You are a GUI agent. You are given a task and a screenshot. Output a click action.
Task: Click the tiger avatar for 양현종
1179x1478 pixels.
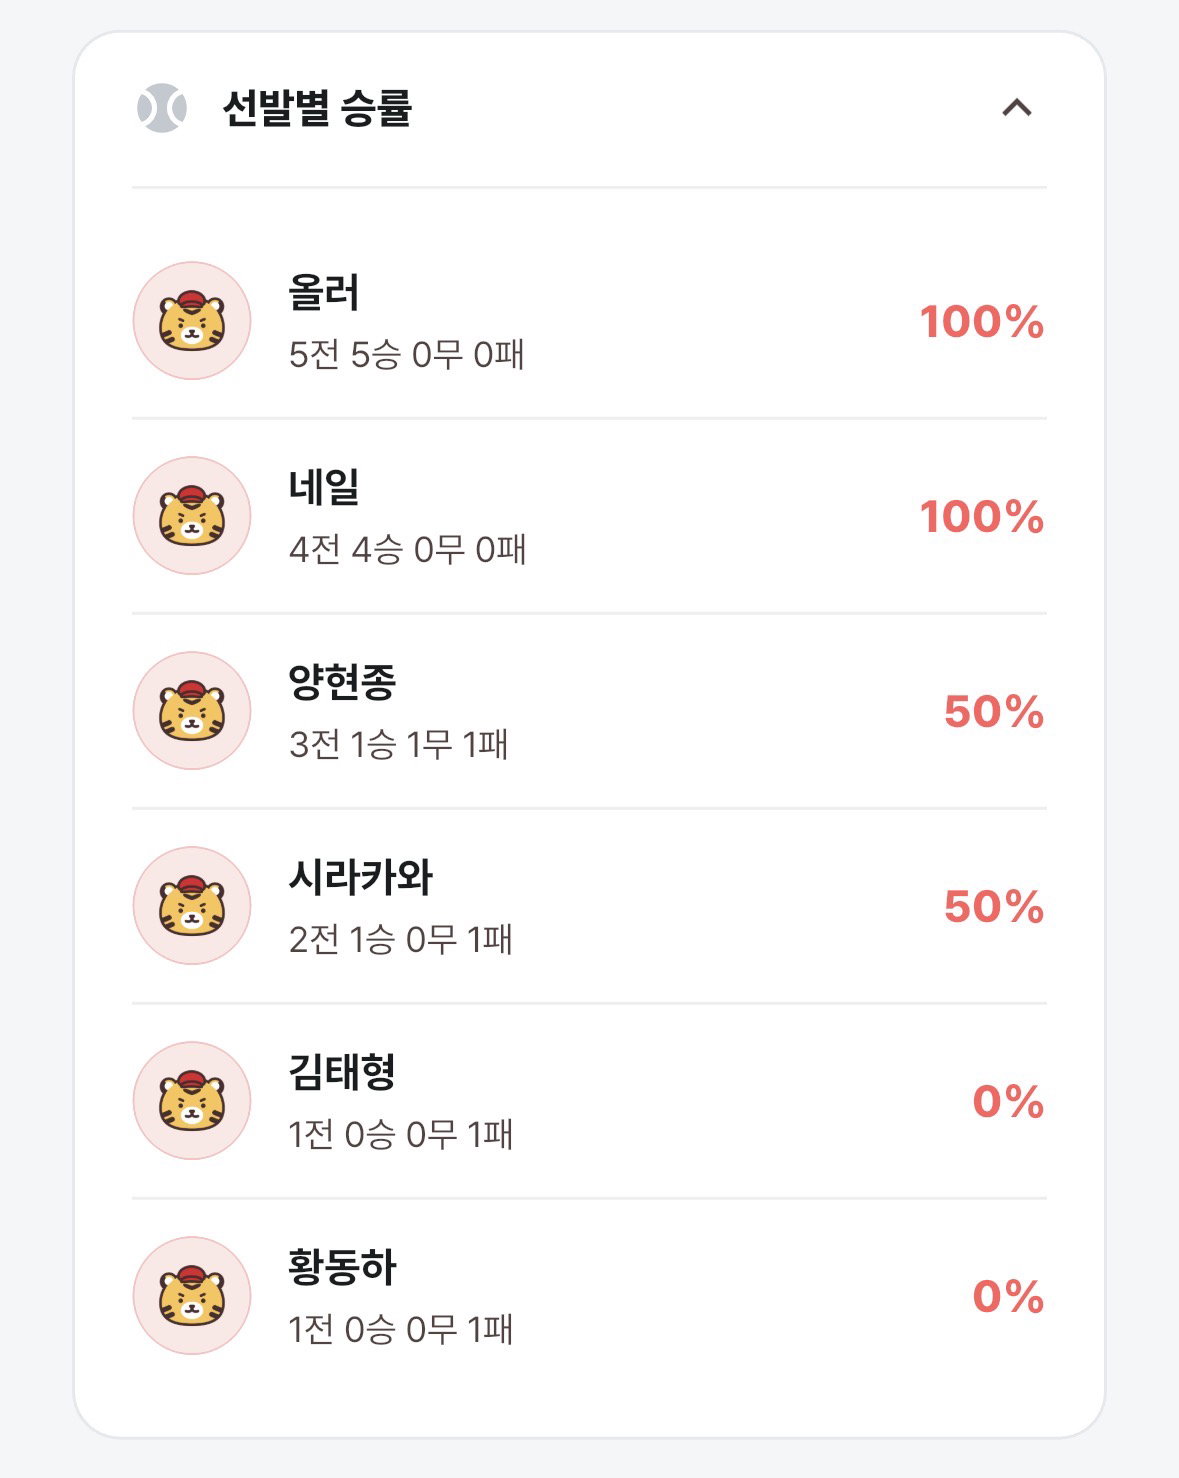[x=192, y=711]
